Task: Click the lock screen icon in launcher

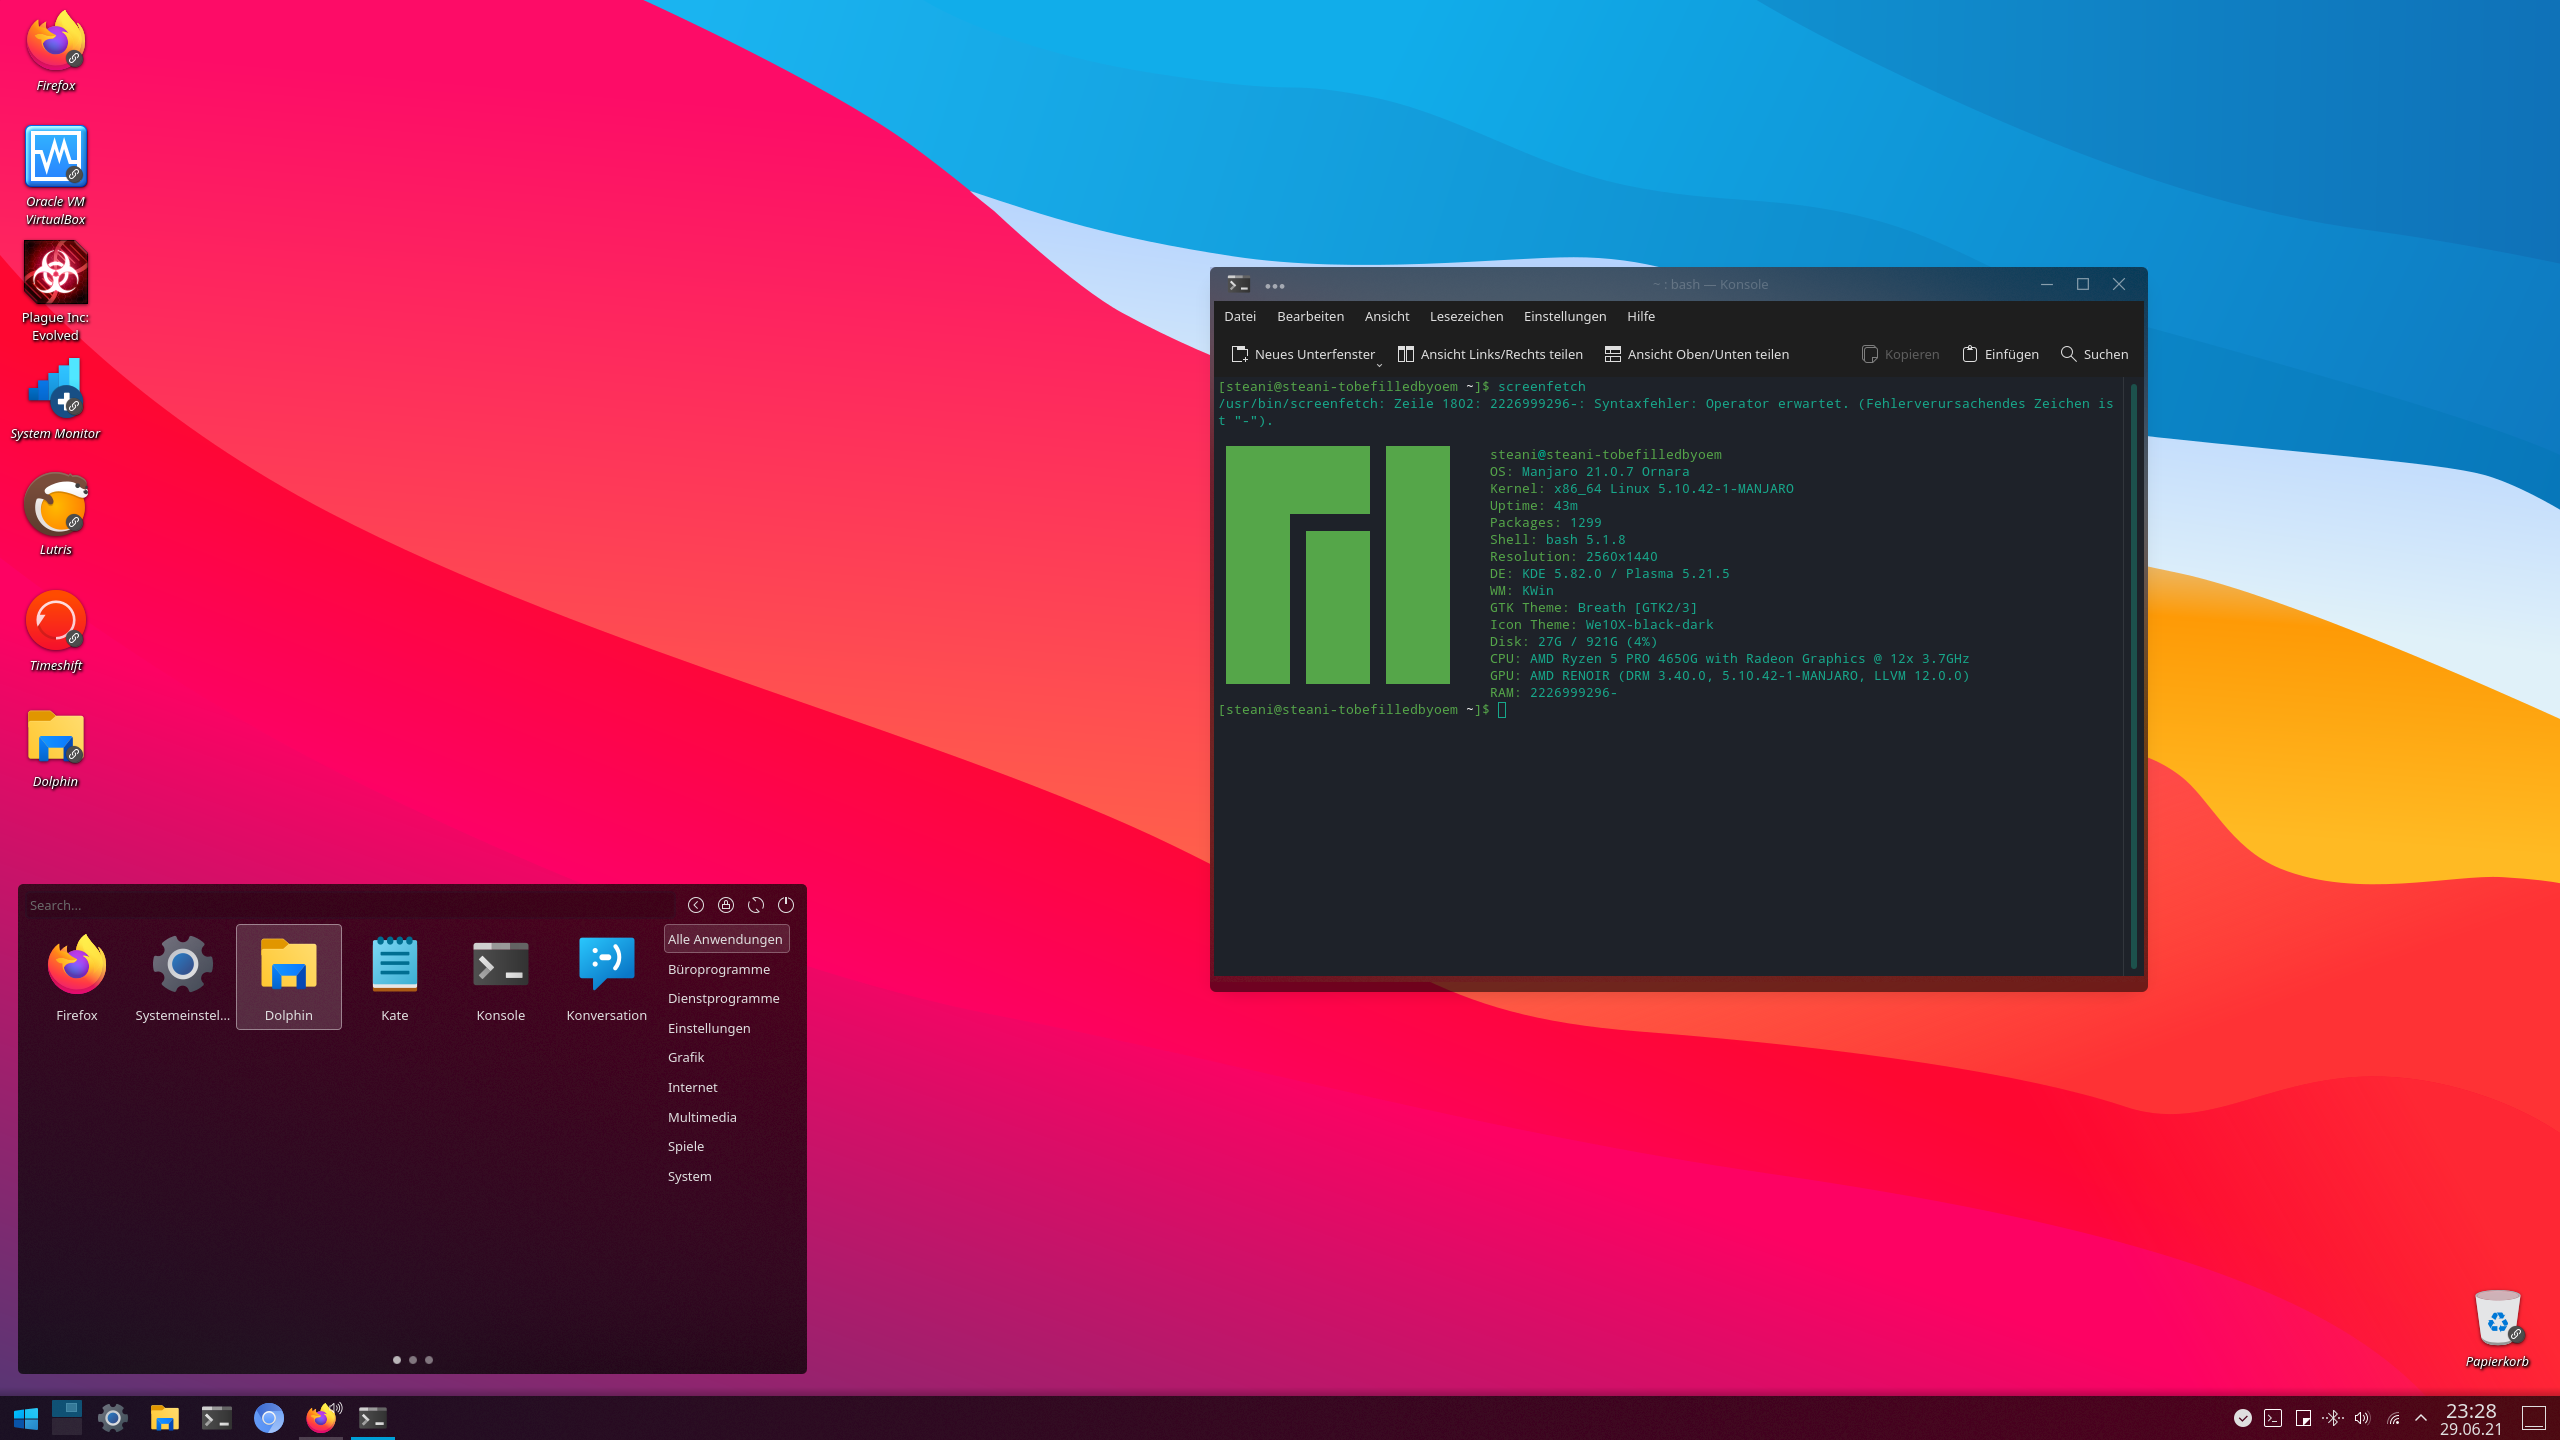Action: [726, 905]
